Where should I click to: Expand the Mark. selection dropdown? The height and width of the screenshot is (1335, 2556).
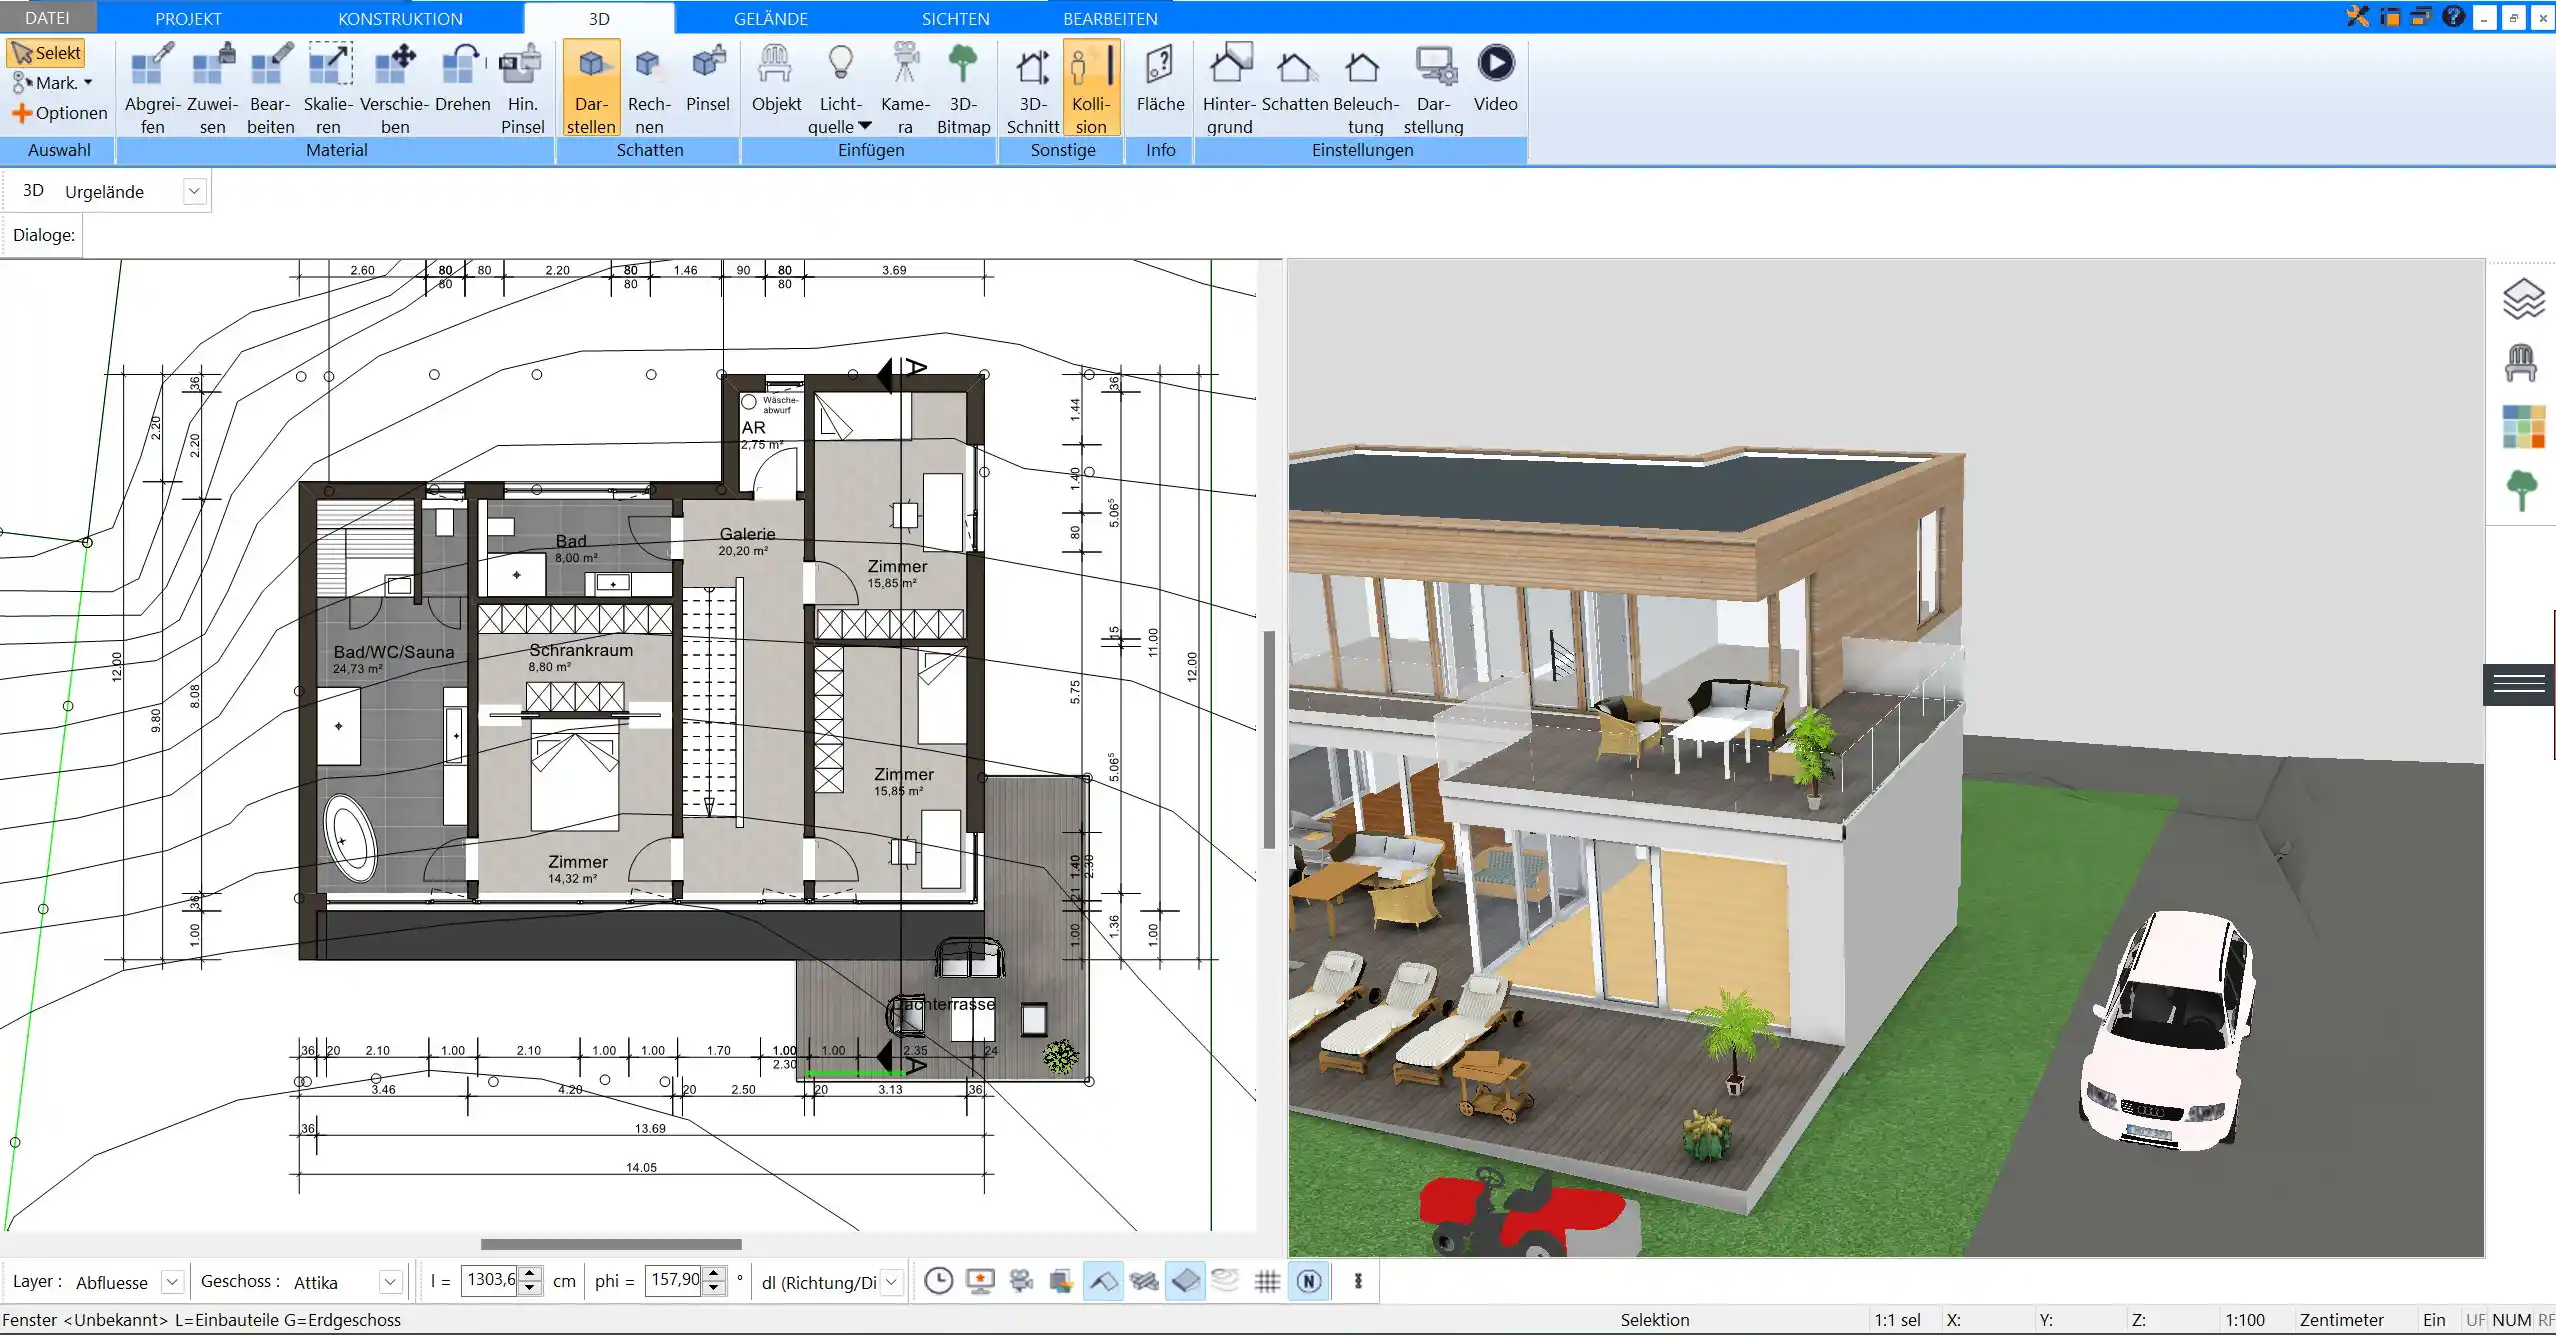[x=88, y=83]
